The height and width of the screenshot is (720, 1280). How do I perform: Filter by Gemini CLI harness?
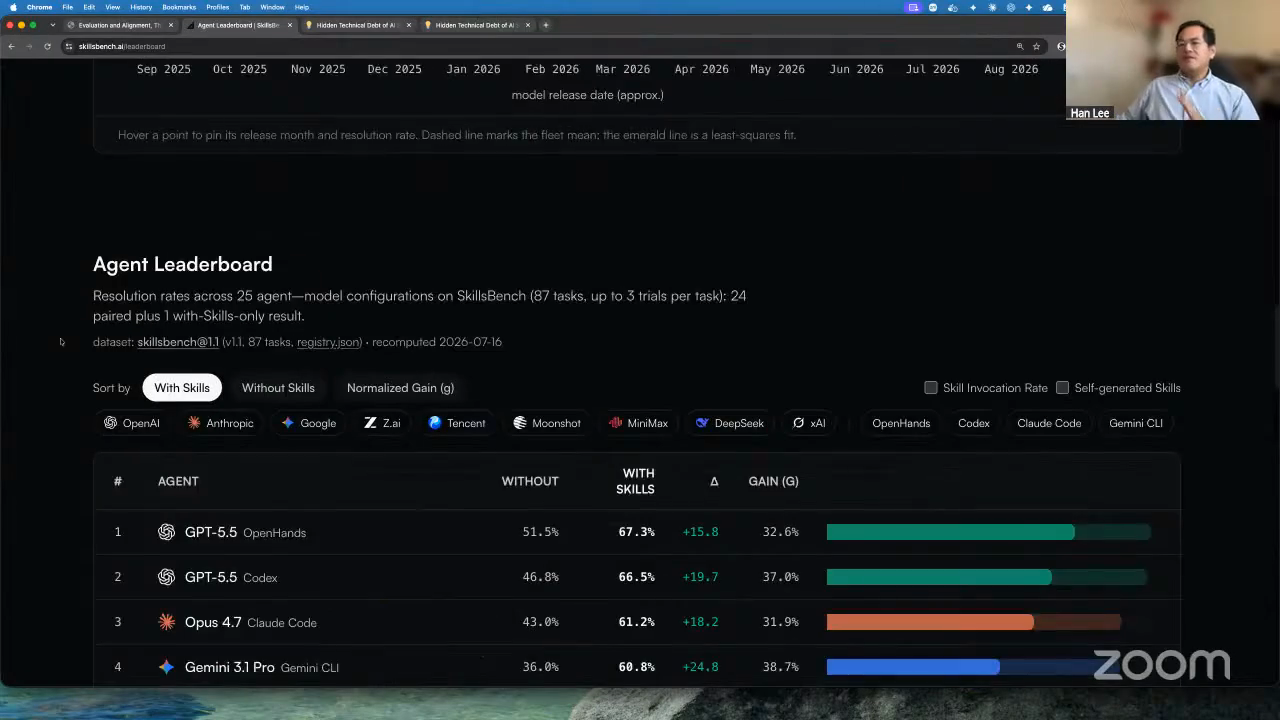click(1136, 423)
